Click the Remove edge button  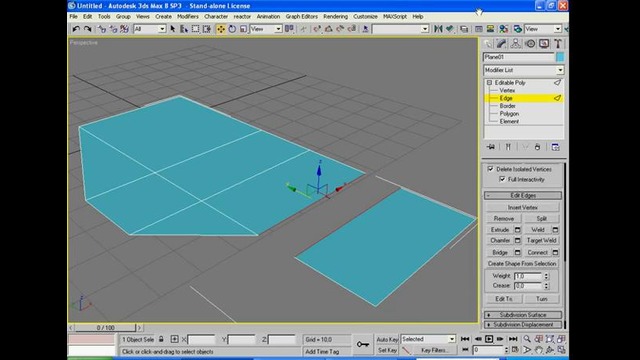504,219
